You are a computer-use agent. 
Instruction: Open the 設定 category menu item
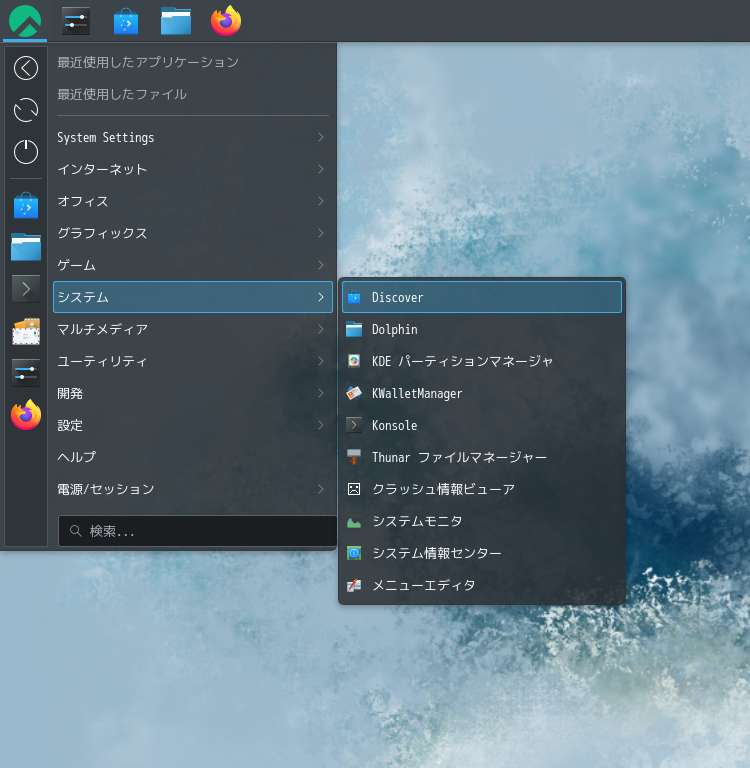[193, 425]
